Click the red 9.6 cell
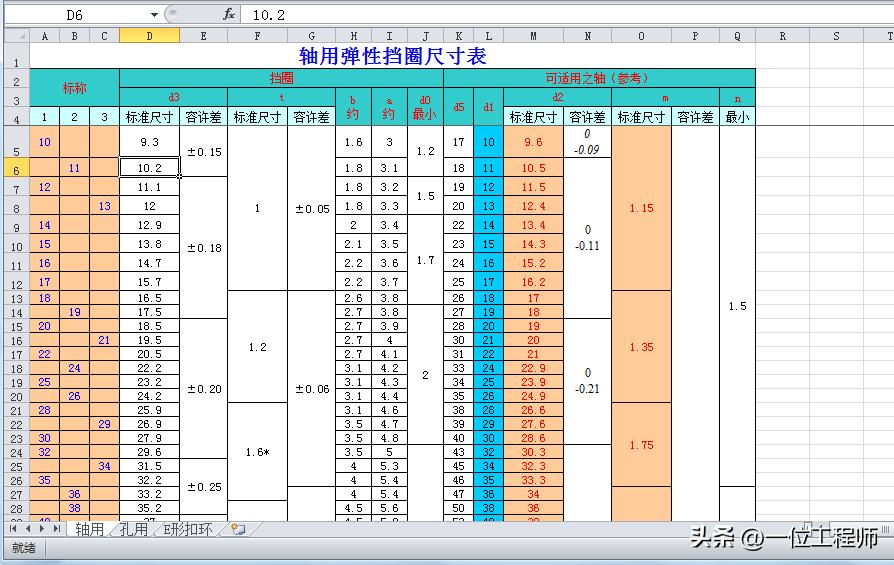Viewport: 894px width, 565px height. tap(533, 142)
